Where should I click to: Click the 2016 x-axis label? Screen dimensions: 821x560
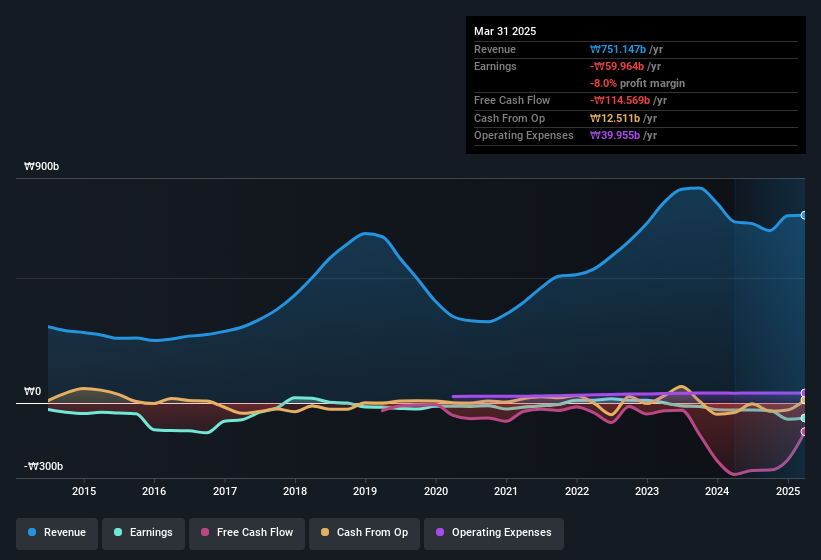(x=154, y=491)
